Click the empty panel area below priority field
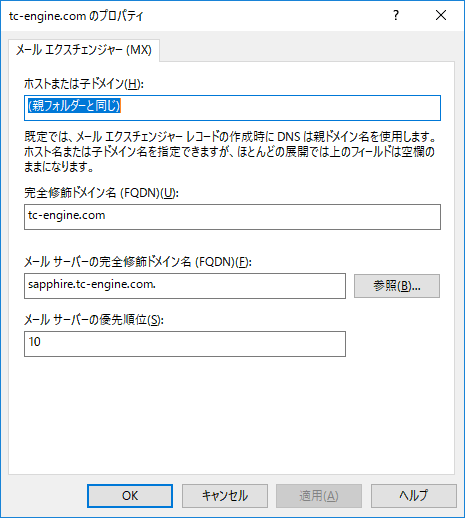 [232, 415]
